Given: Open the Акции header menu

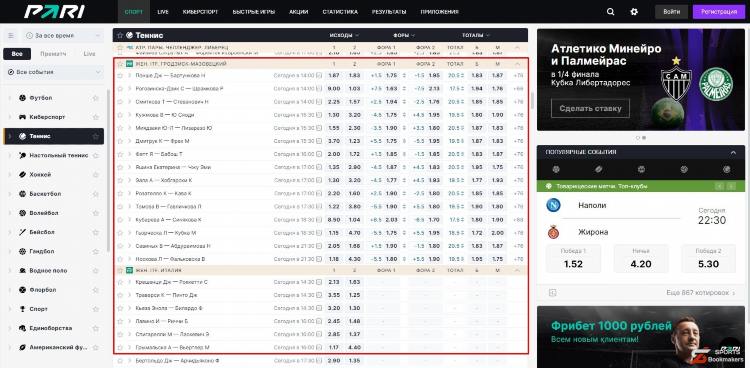Looking at the screenshot, I should (298, 12).
